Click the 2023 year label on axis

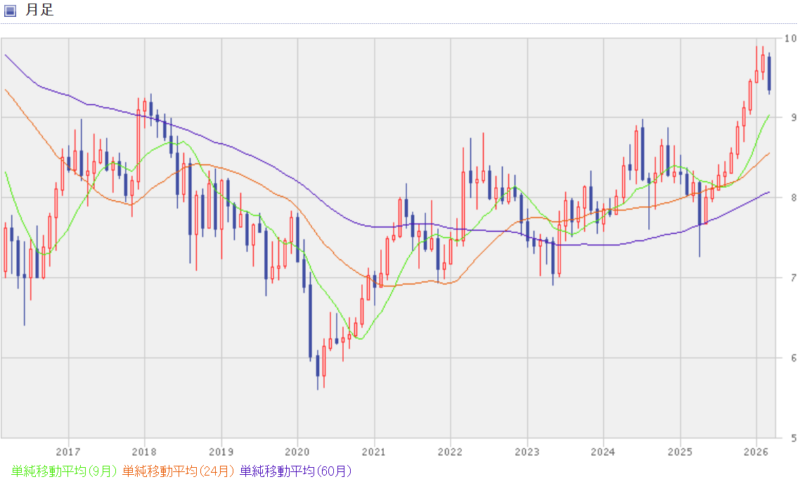(x=527, y=452)
